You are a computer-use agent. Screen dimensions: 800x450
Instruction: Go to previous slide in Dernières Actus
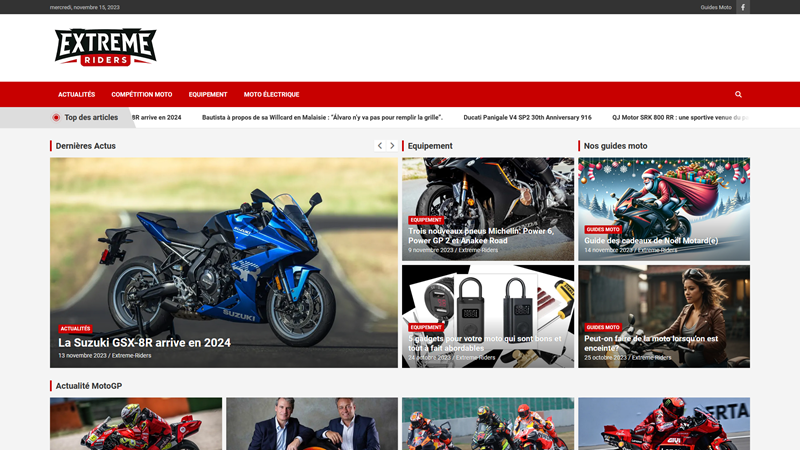point(380,146)
